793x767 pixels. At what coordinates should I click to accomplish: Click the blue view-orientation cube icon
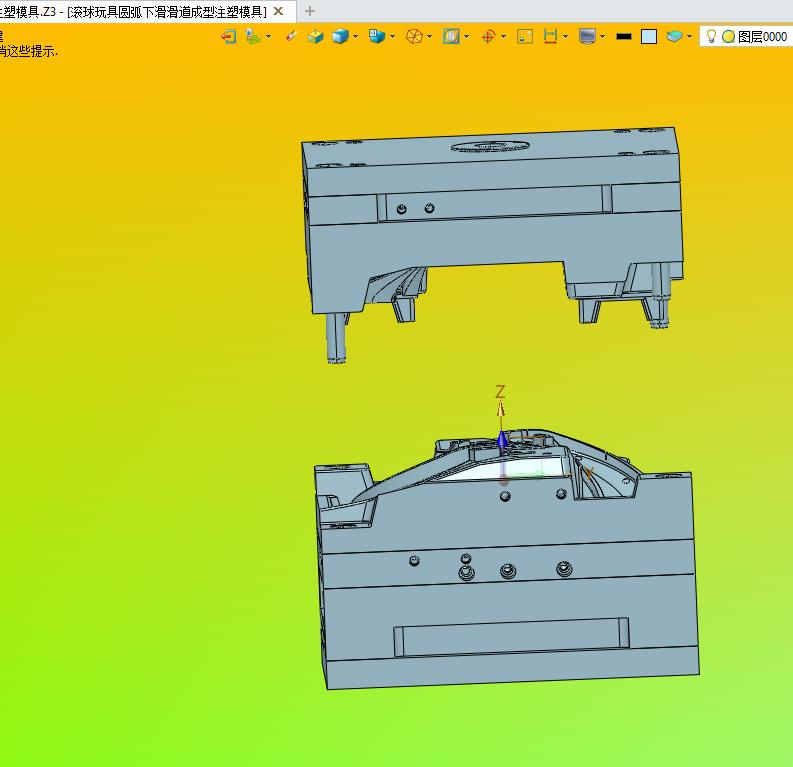[377, 36]
